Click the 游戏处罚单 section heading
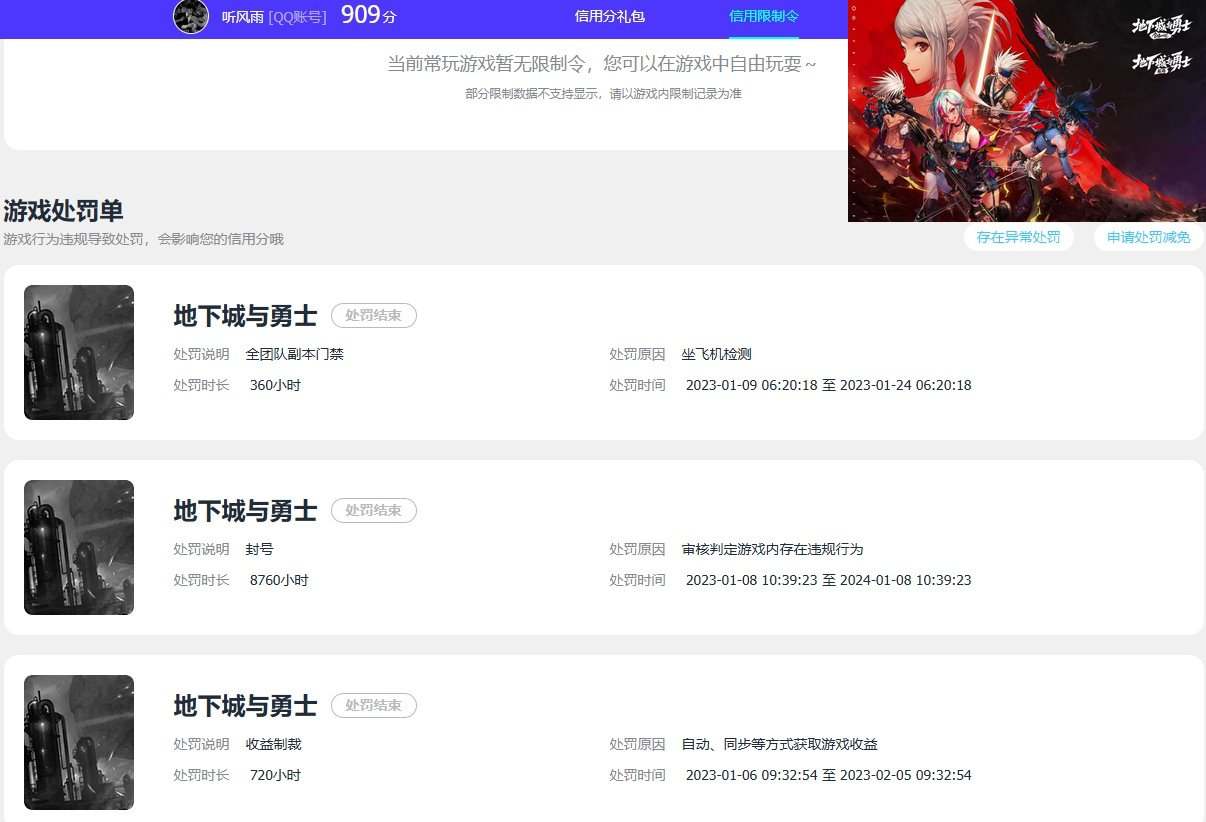 pos(63,211)
